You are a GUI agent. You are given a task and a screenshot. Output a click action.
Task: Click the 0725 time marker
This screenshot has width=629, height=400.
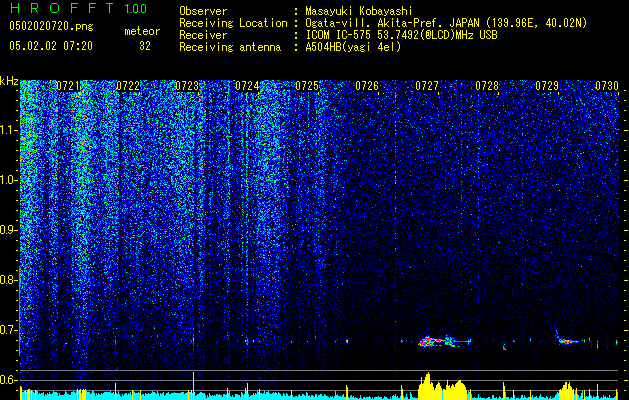(x=307, y=86)
